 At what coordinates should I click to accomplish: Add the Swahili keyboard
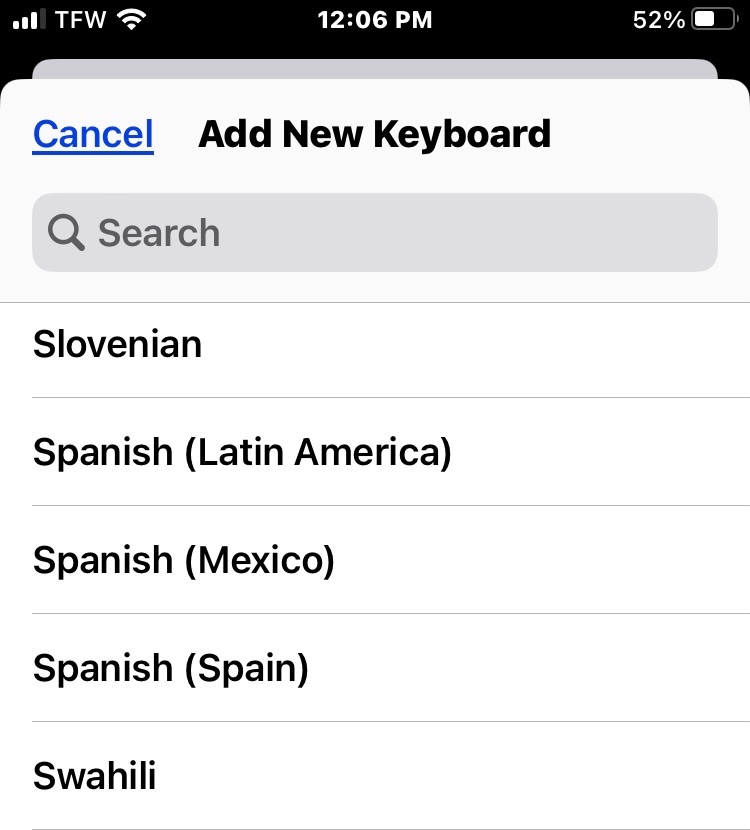375,776
